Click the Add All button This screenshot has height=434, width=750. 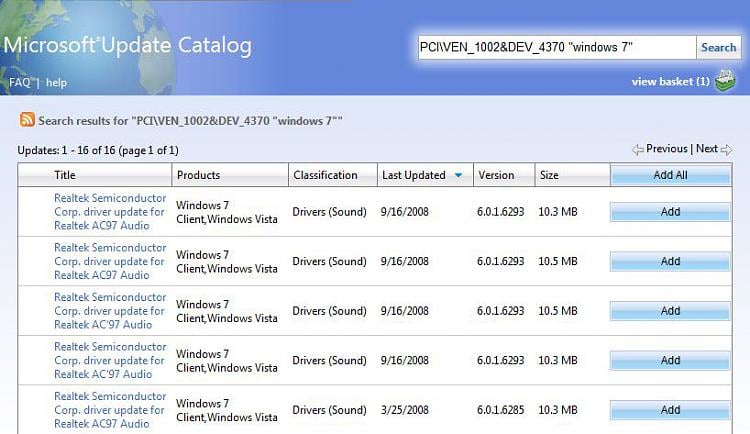(x=671, y=175)
